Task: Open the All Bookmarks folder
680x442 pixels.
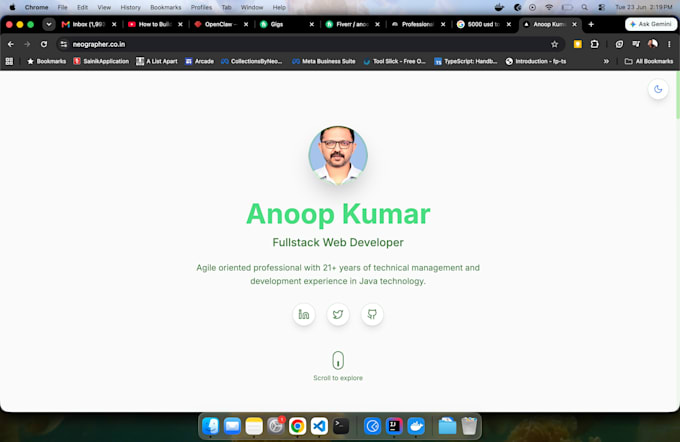Action: click(x=649, y=61)
